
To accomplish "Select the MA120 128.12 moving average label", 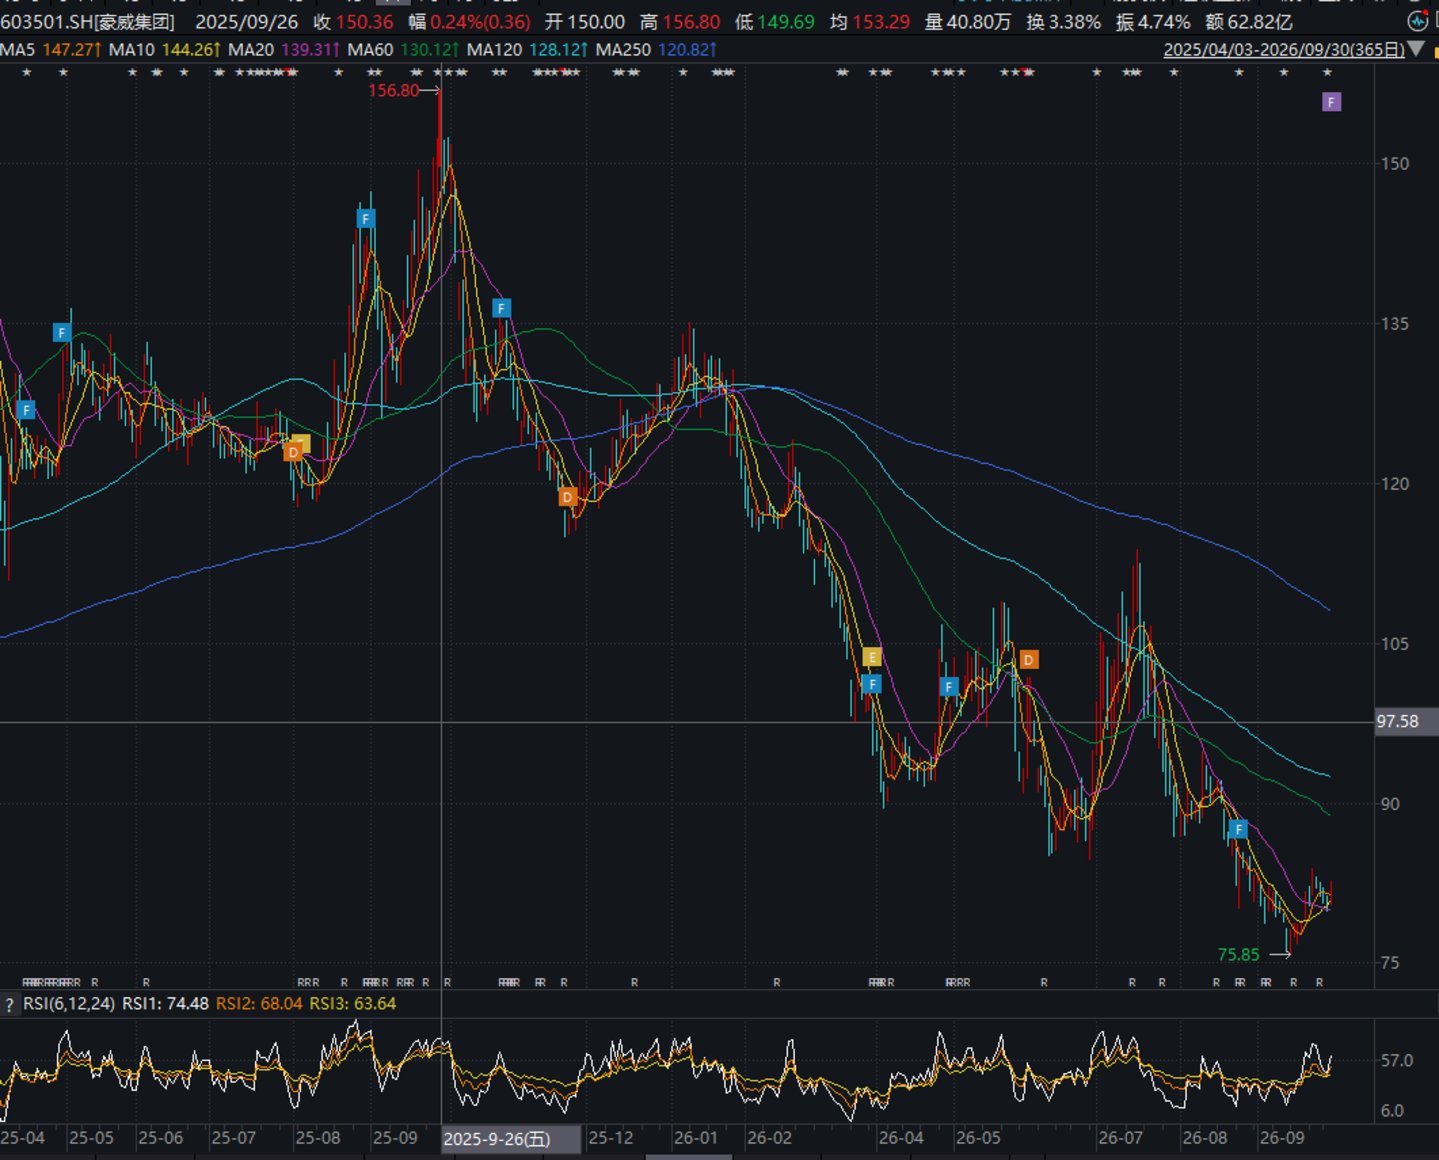I will pyautogui.click(x=526, y=49).
